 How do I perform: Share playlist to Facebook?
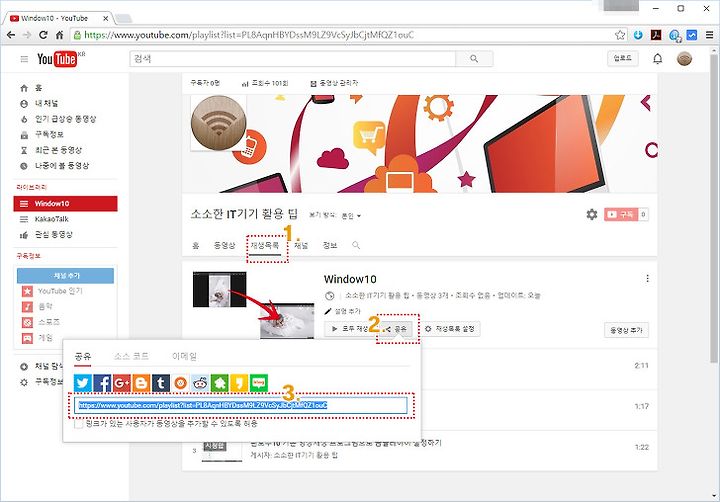click(x=102, y=383)
